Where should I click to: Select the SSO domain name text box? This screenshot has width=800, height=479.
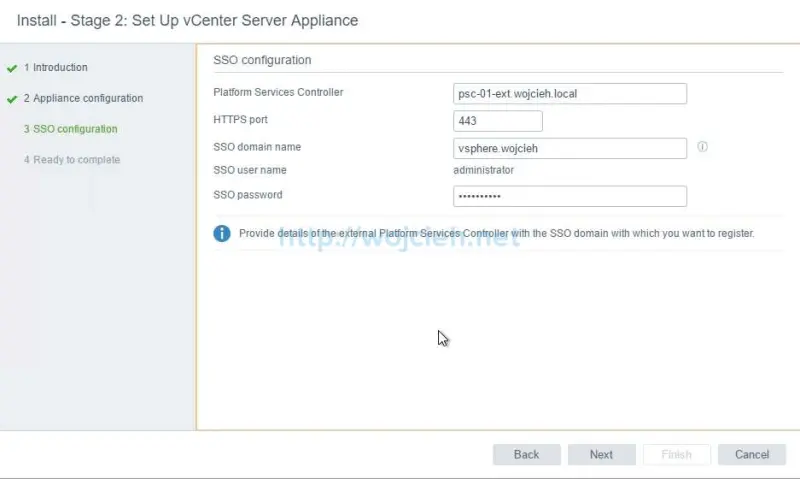[x=569, y=148]
